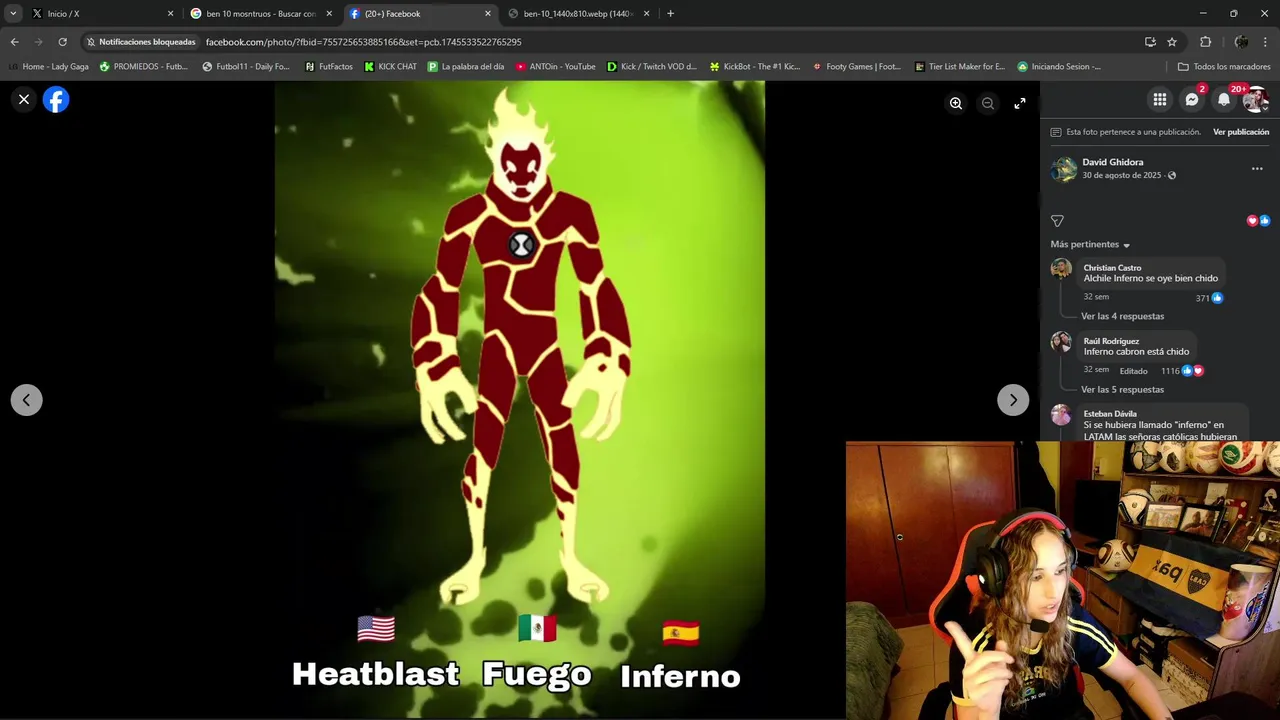Open the Facebook menu grid

(x=1160, y=99)
